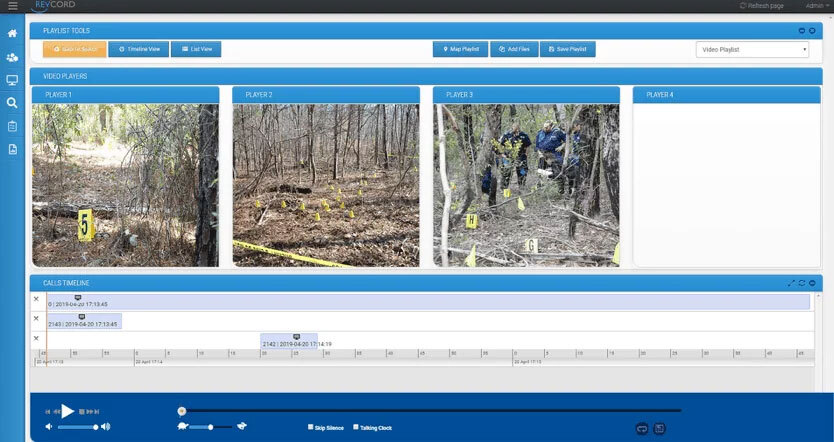This screenshot has height=442, width=834.
Task: Switch to List View
Action: tap(196, 49)
